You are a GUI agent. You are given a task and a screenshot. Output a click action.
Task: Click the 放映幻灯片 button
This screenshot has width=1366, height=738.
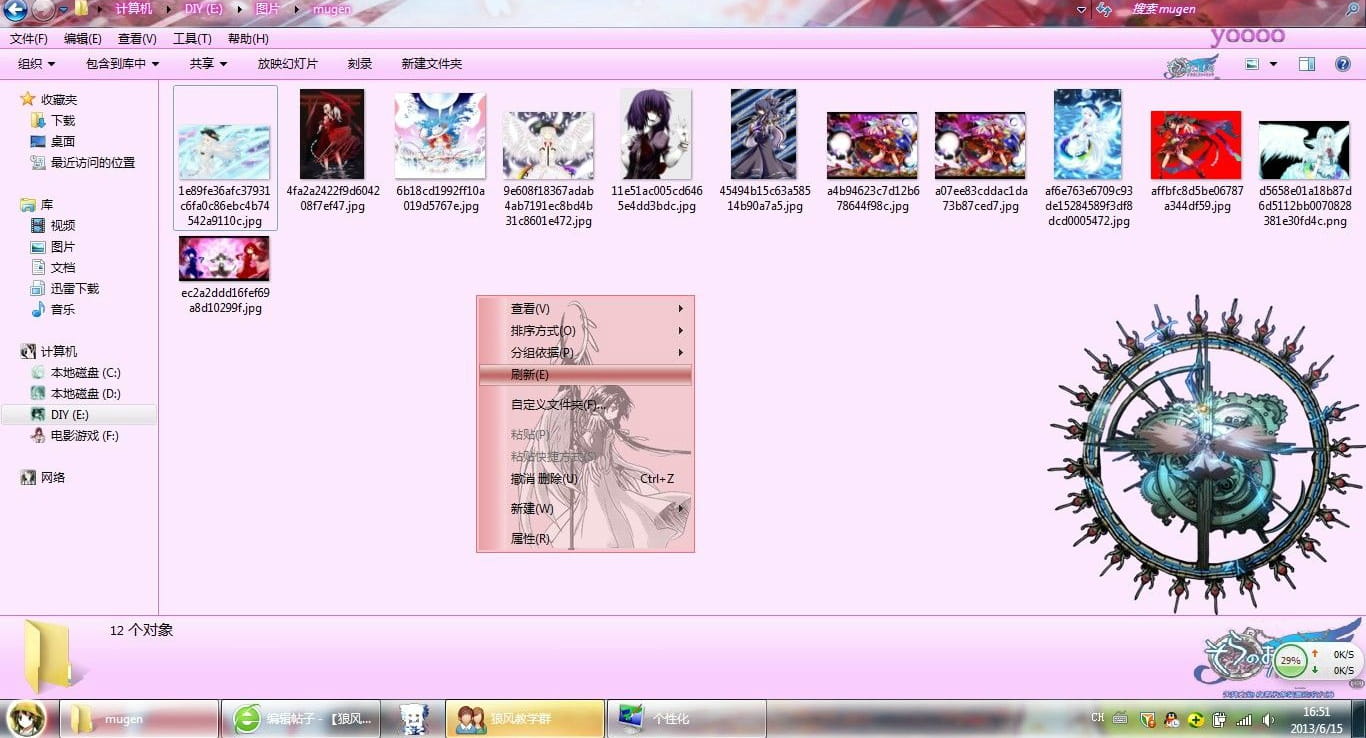click(287, 64)
